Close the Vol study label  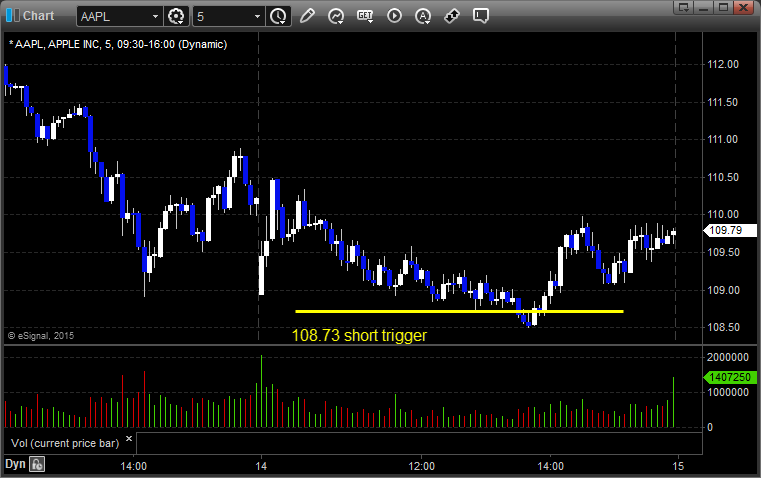[x=129, y=439]
